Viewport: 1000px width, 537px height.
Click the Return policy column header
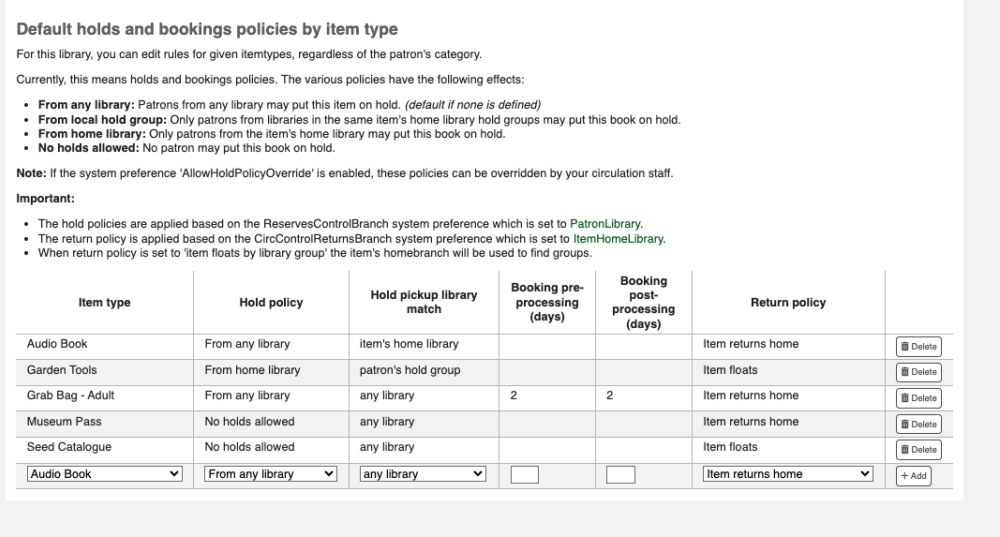[787, 303]
